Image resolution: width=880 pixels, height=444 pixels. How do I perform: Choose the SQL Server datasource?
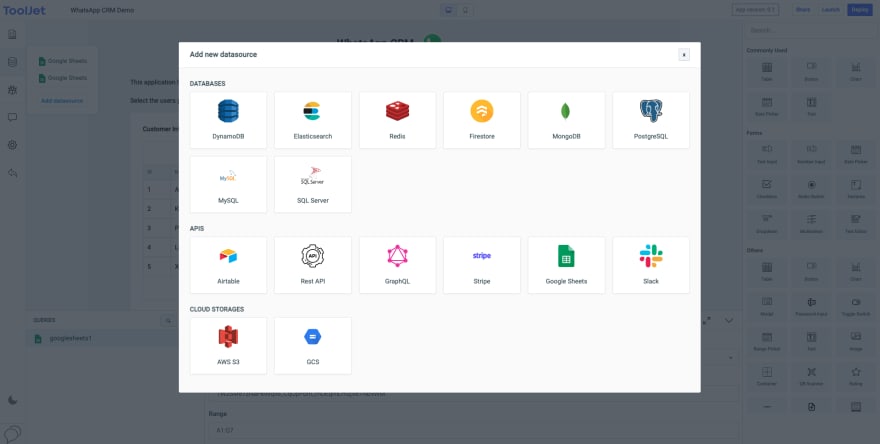click(313, 184)
